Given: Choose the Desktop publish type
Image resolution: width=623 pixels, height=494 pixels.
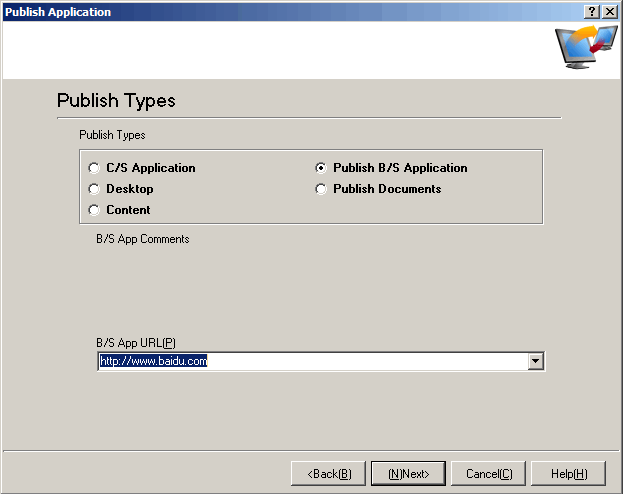Looking at the screenshot, I should point(95,189).
